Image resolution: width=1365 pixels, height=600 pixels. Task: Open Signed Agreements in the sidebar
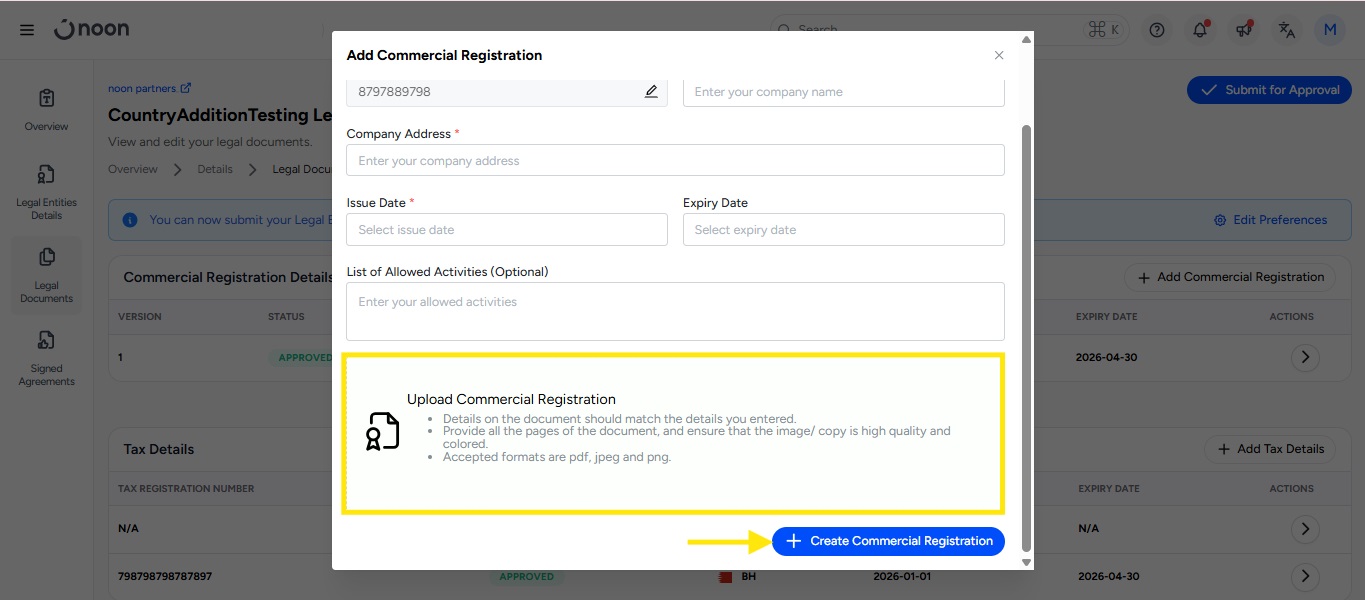(x=46, y=359)
